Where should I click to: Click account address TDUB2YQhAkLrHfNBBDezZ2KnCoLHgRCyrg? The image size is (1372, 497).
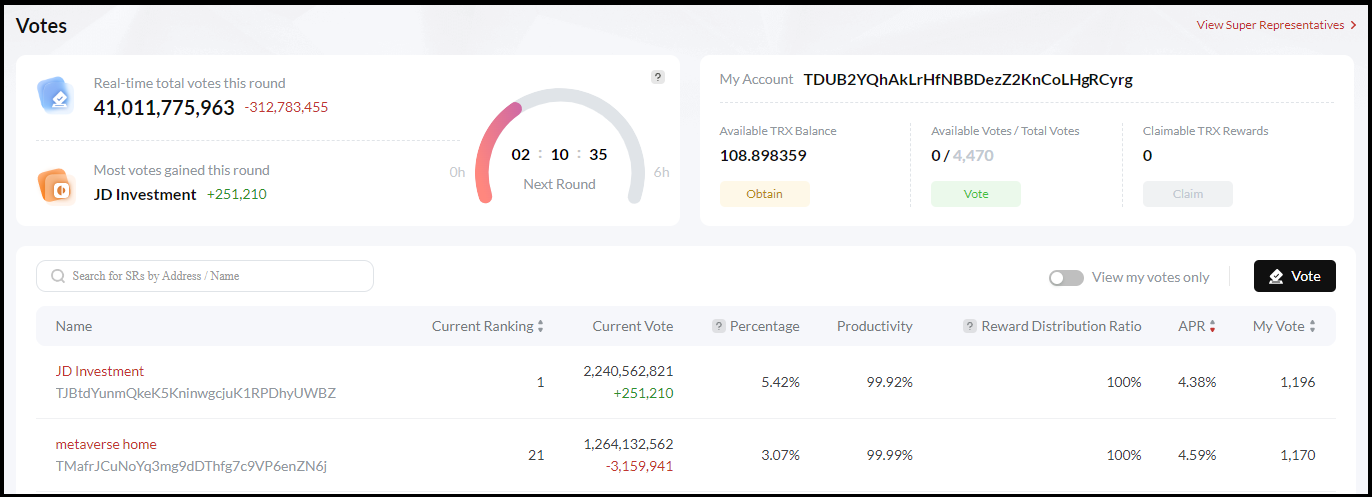(968, 79)
